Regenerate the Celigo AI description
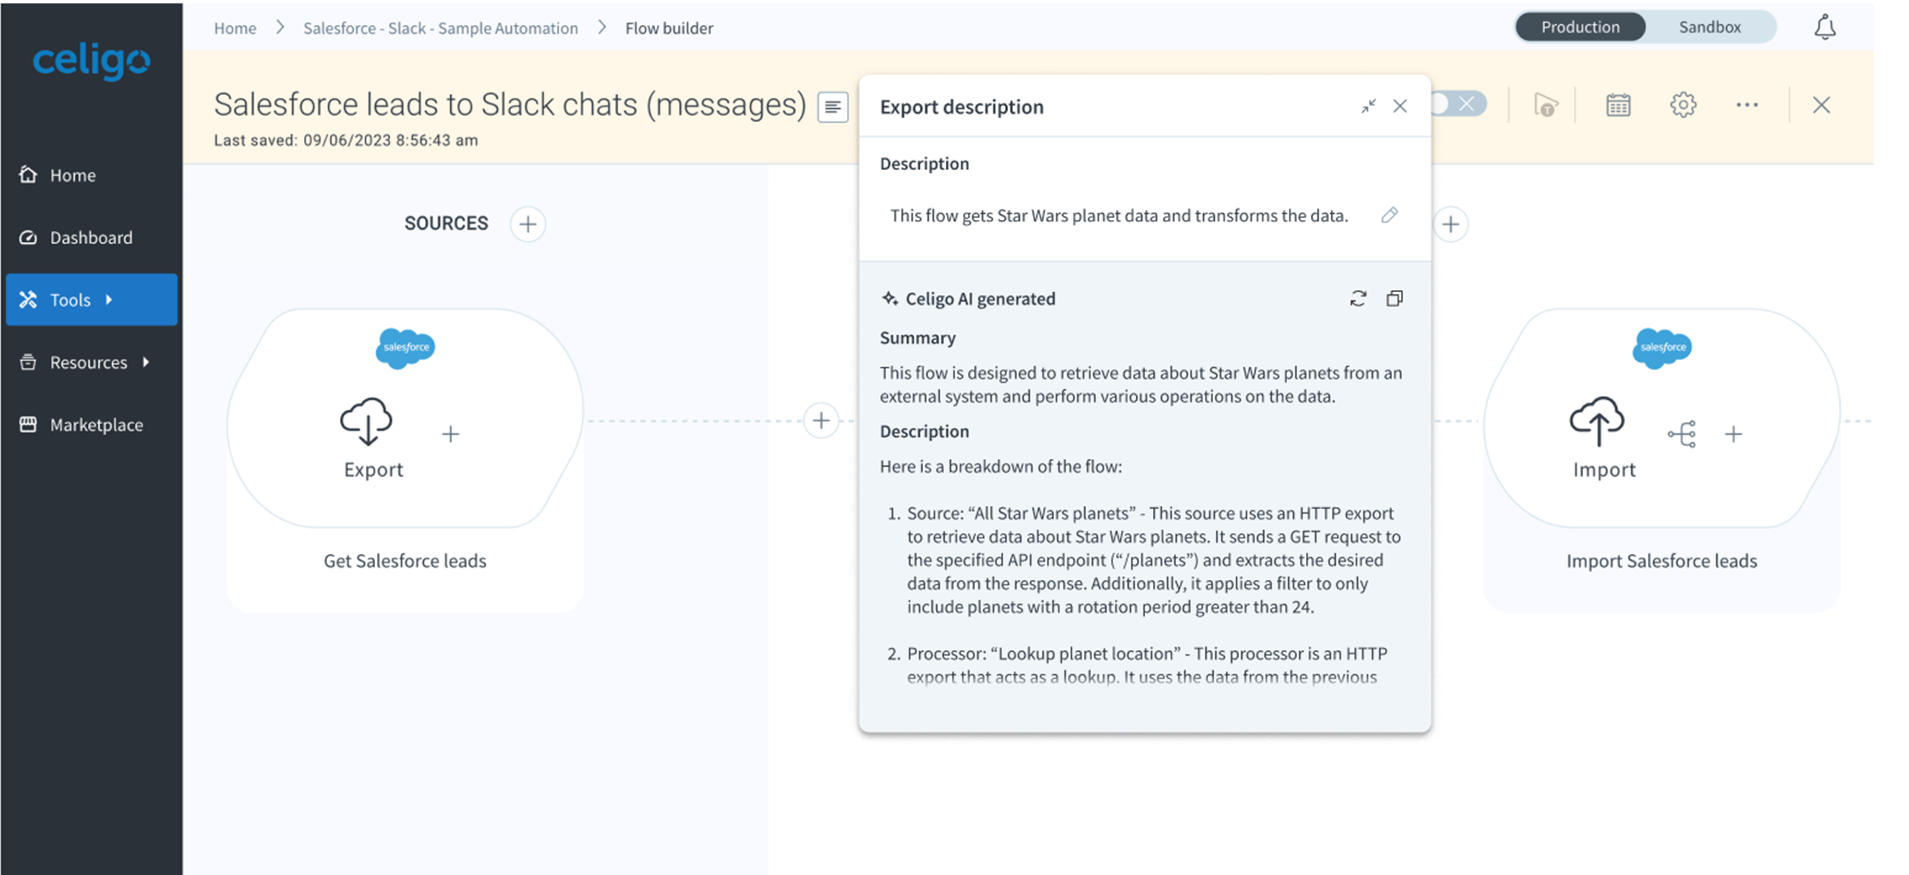 1358,299
